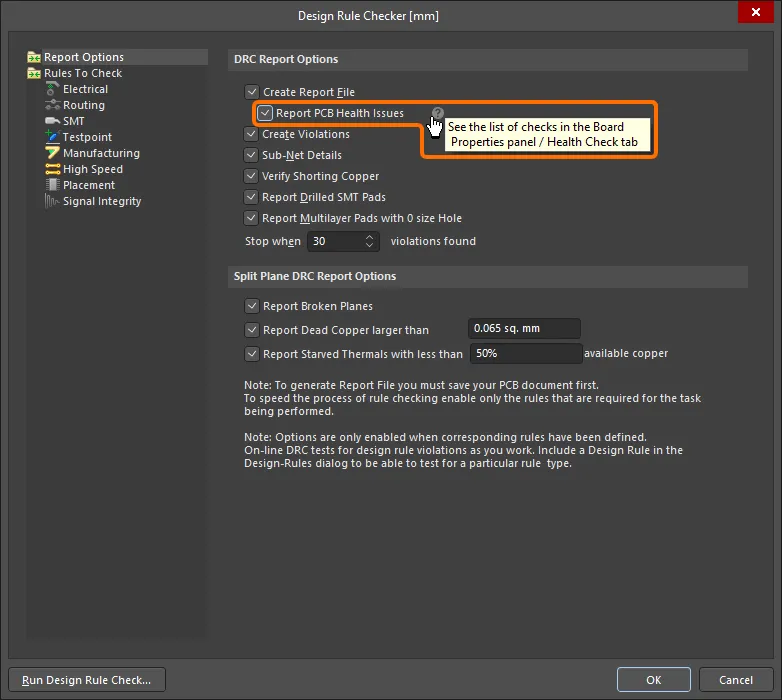Screen dimensions: 782x700
Task: Click the Testpoint rules icon
Action: (x=52, y=136)
